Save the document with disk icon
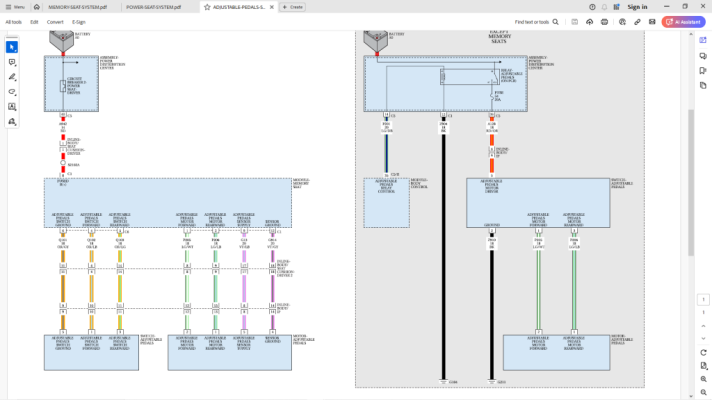Screen dimensions: 712x400 coord(574,22)
